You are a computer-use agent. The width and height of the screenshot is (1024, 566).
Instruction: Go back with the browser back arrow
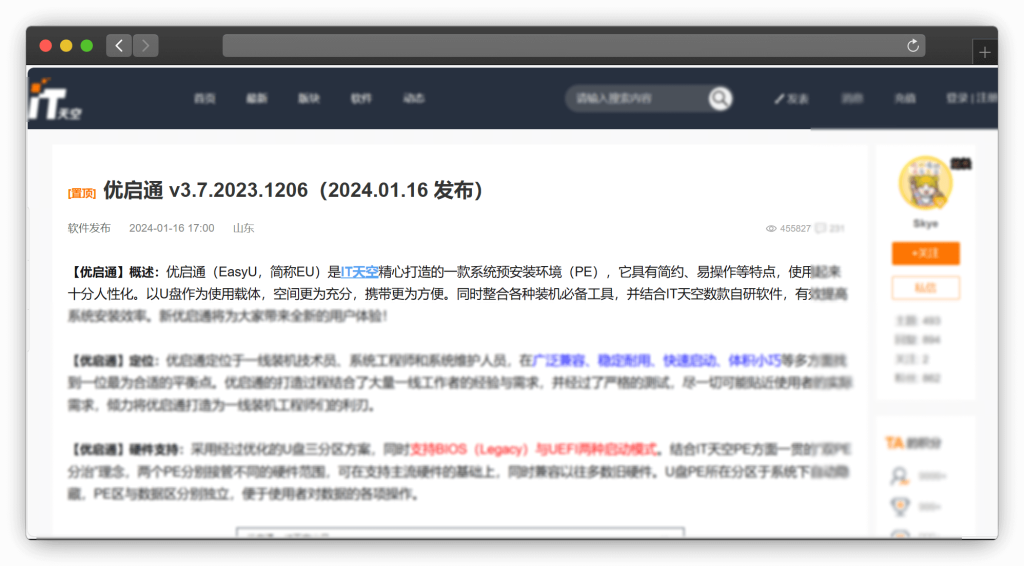coord(119,46)
